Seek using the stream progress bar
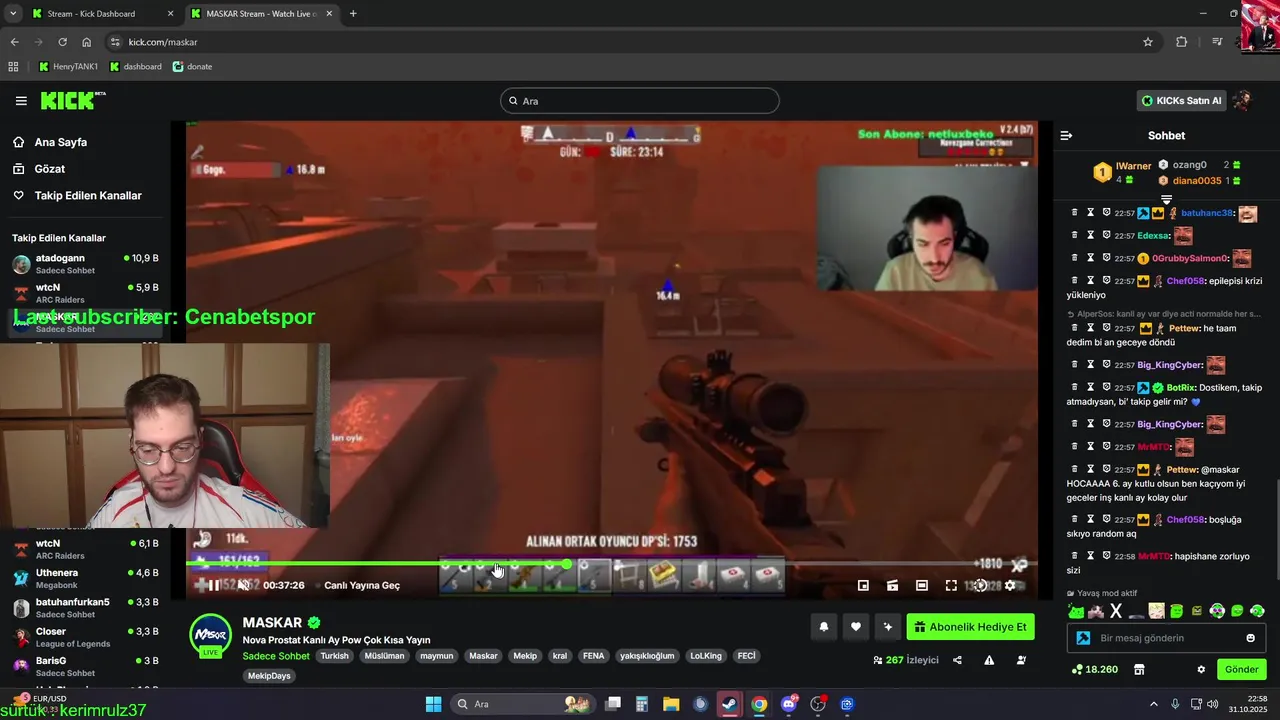1280x720 pixels. (x=610, y=564)
